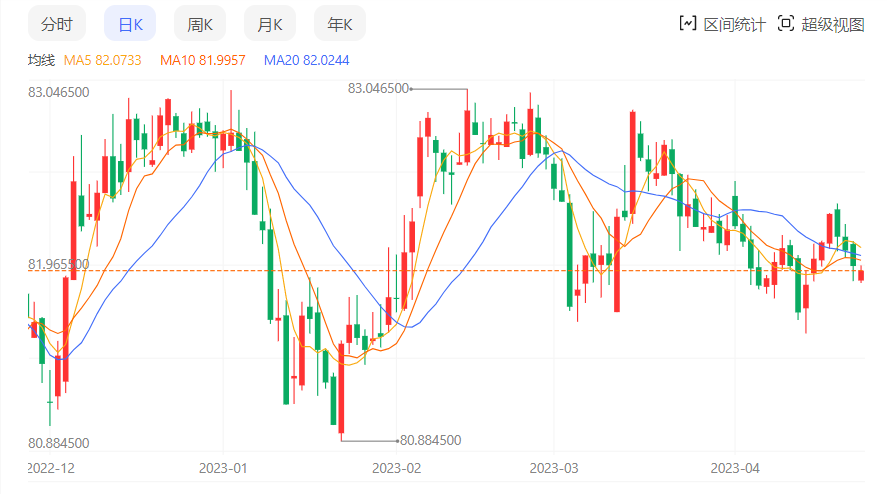This screenshot has width=887, height=494.
Task: Click the 83.046500 high price marker on chart
Action: pyautogui.click(x=378, y=88)
